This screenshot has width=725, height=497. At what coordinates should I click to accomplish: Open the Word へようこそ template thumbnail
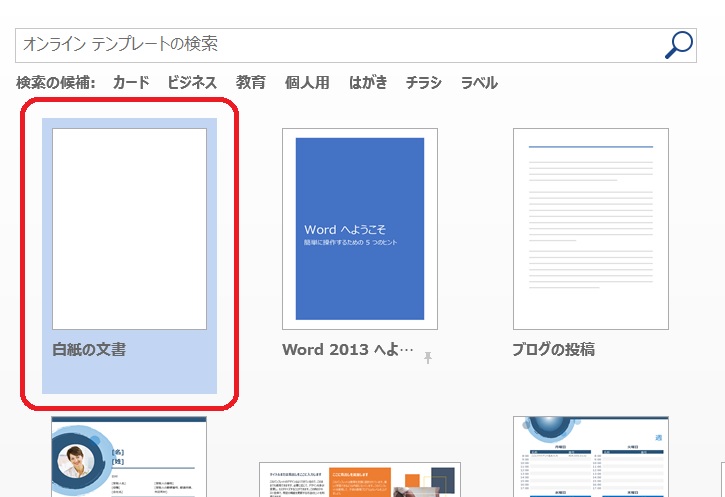tap(360, 229)
